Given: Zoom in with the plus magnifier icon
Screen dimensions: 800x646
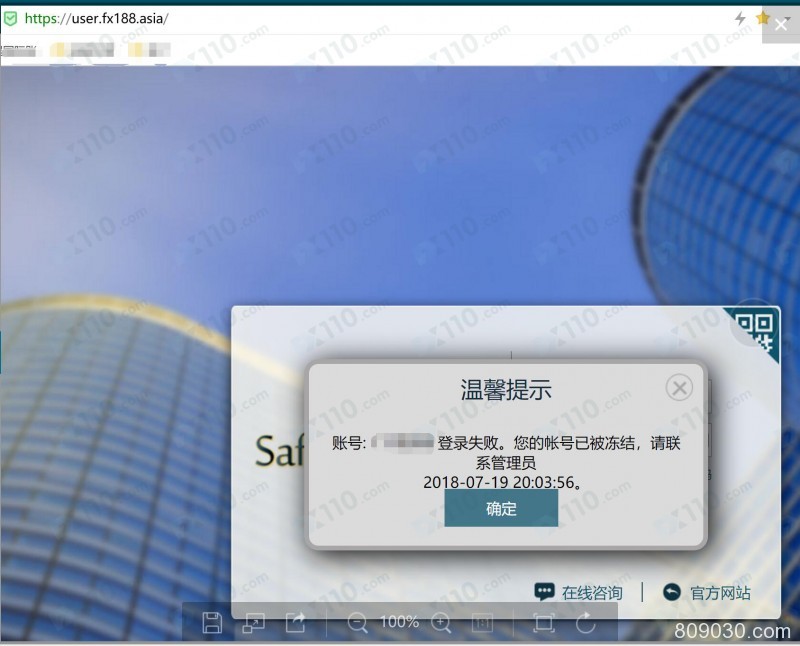Looking at the screenshot, I should pos(441,623).
